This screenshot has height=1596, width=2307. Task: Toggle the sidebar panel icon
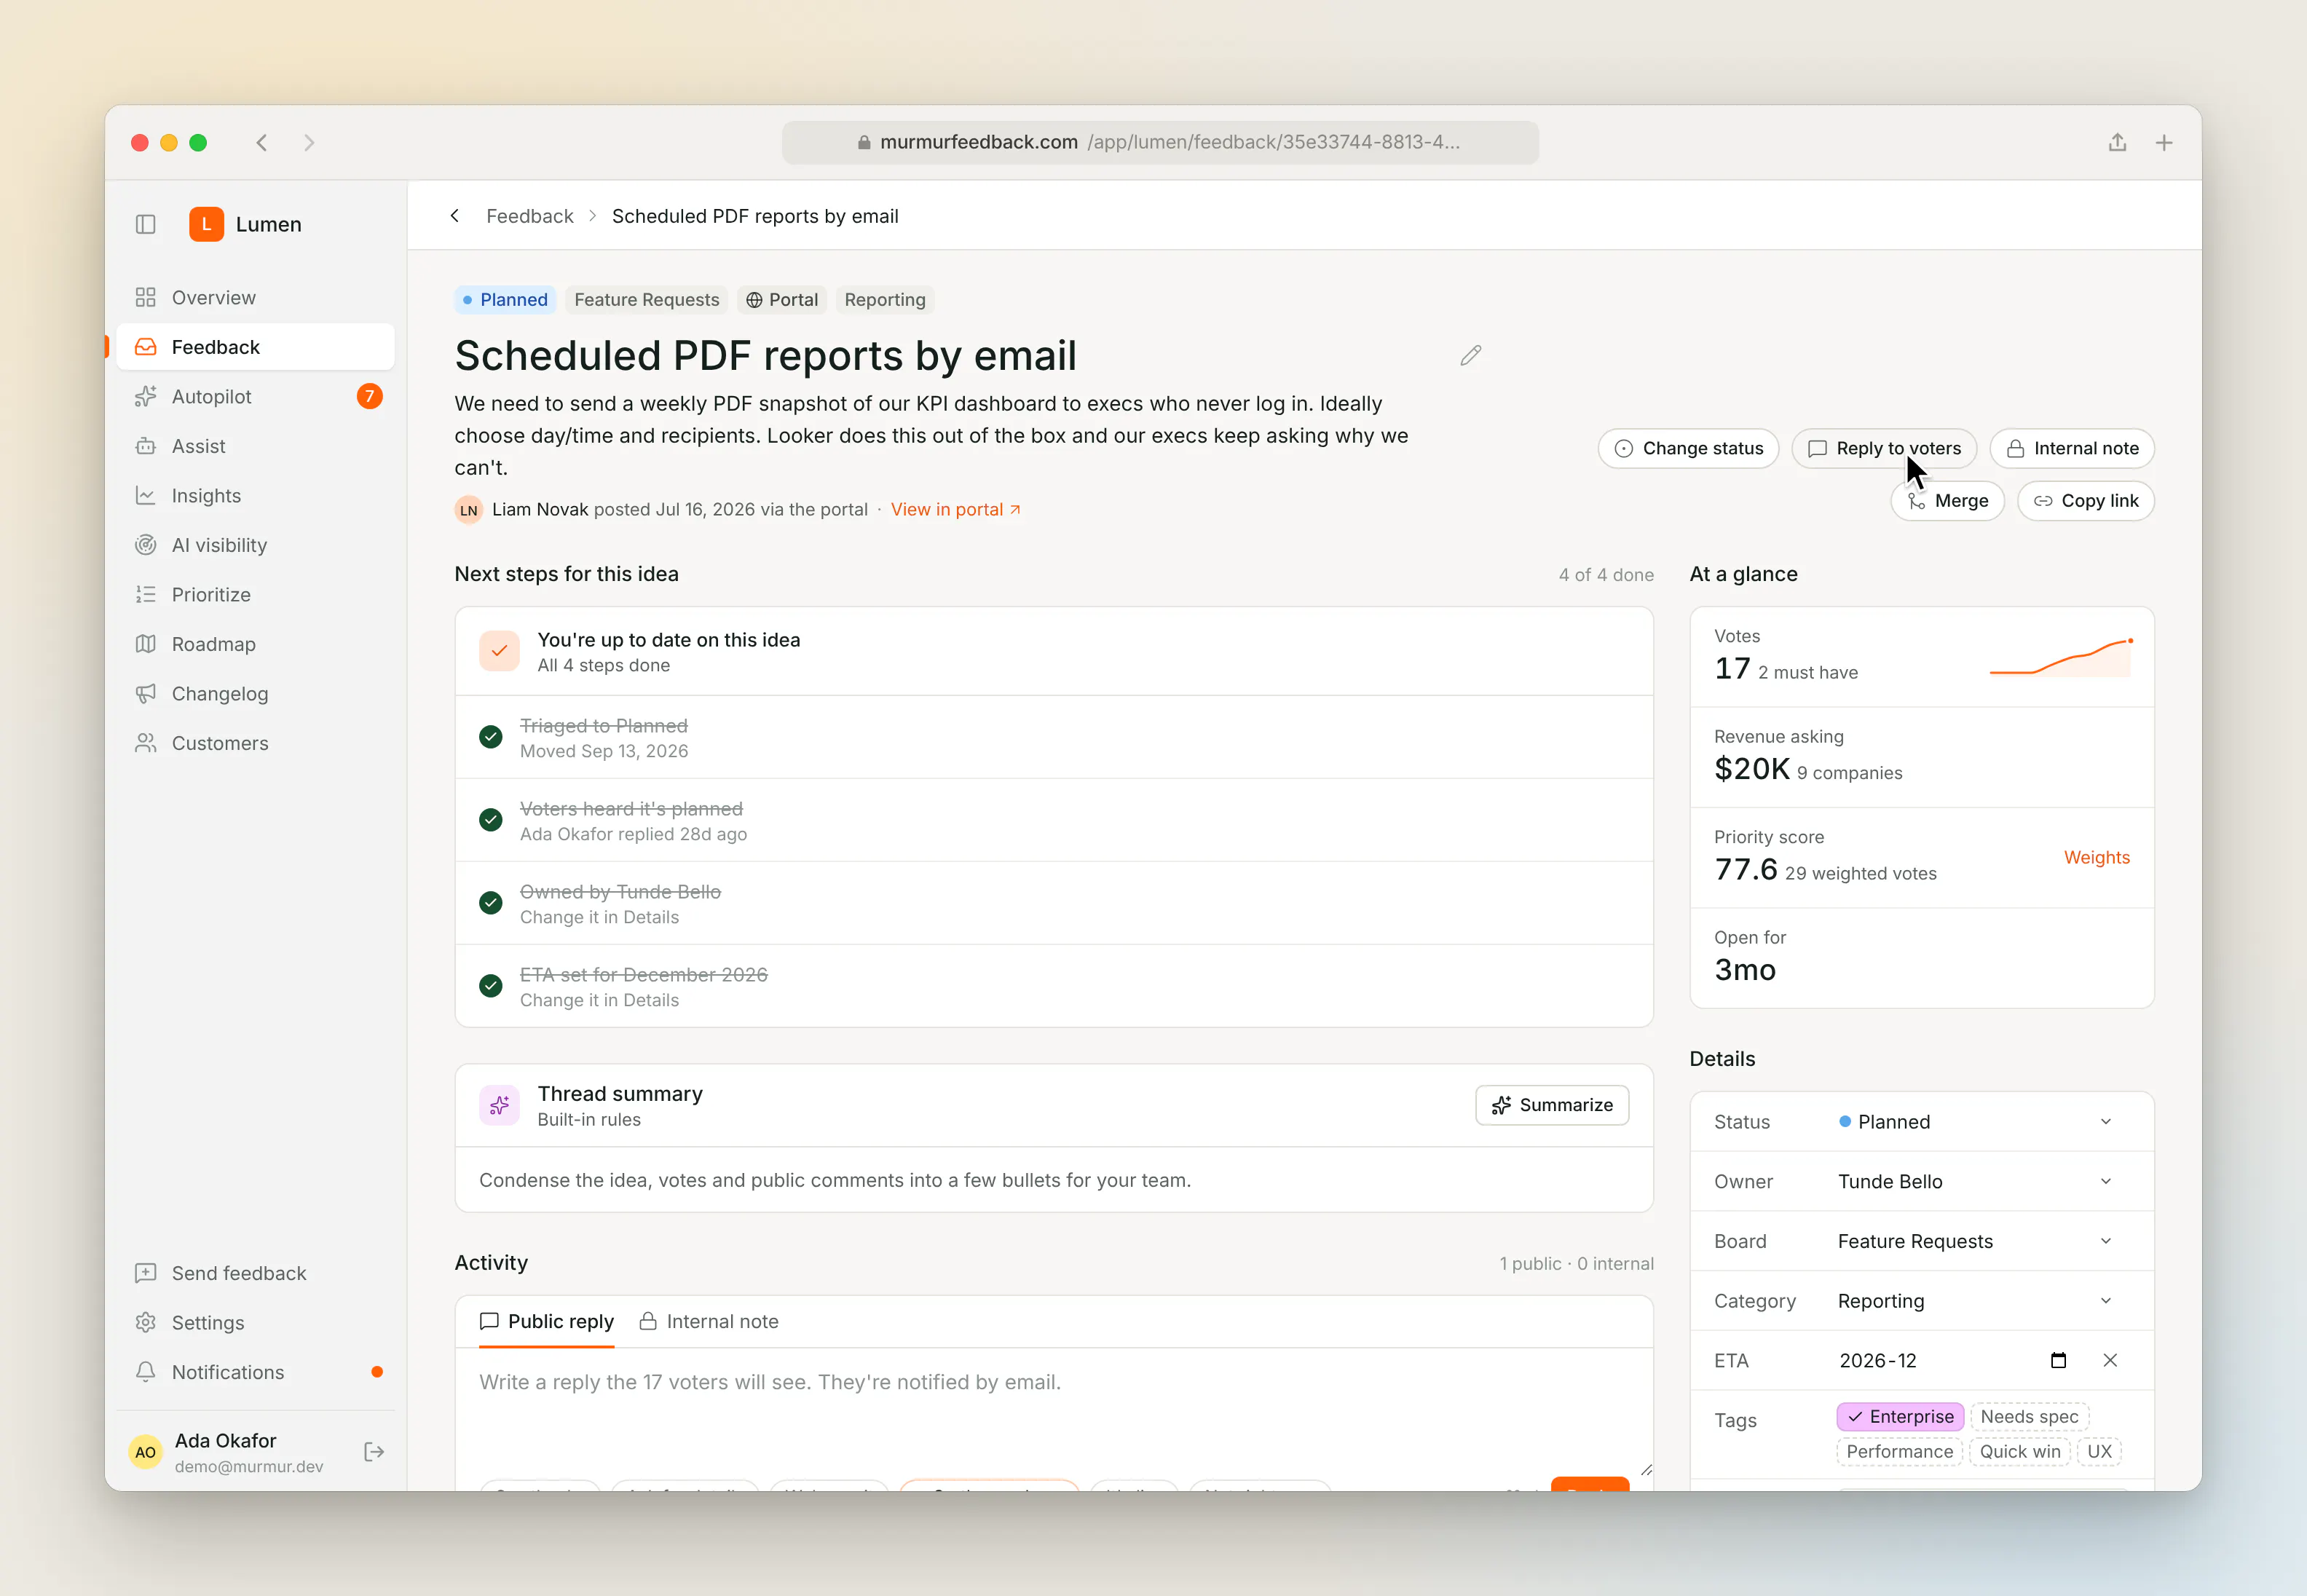point(146,224)
